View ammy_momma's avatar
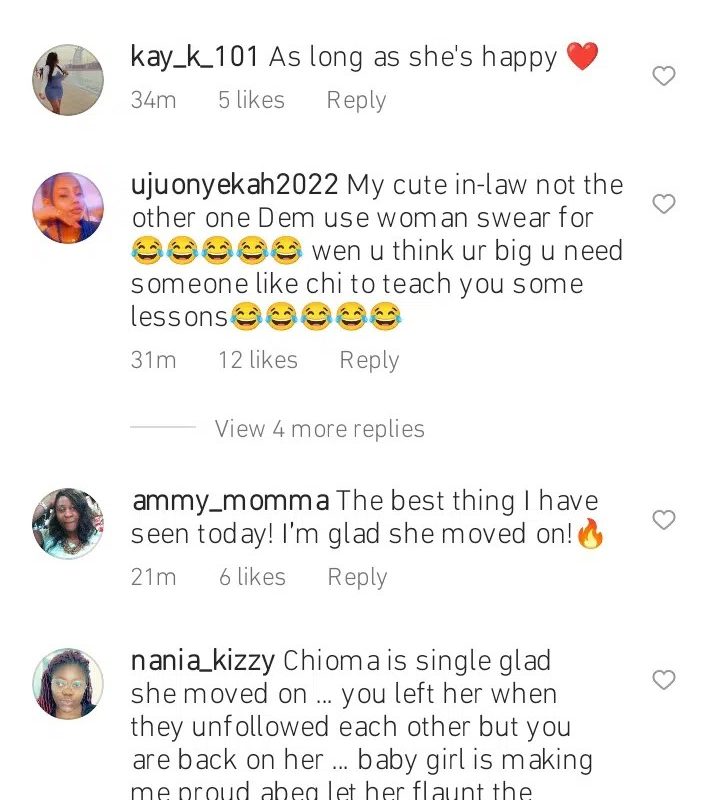This screenshot has height=800, width=720. click(x=68, y=523)
